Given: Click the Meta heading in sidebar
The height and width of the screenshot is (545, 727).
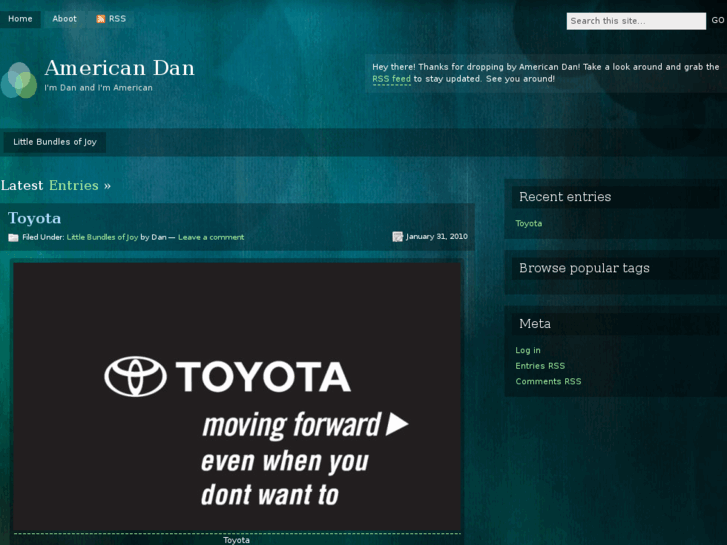Looking at the screenshot, I should [535, 324].
